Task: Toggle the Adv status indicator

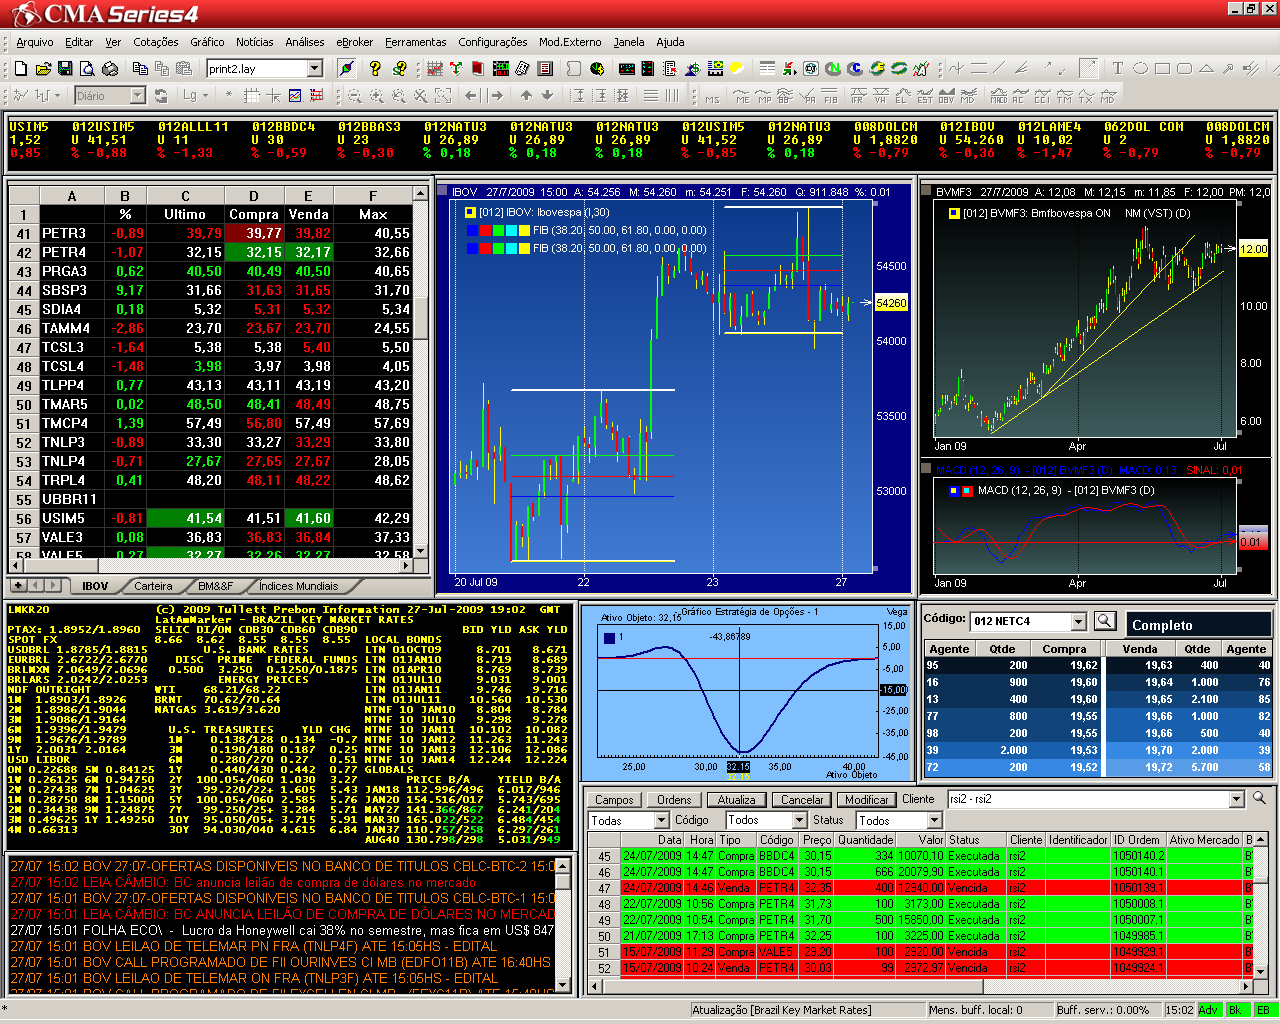Action: pos(1208,1010)
